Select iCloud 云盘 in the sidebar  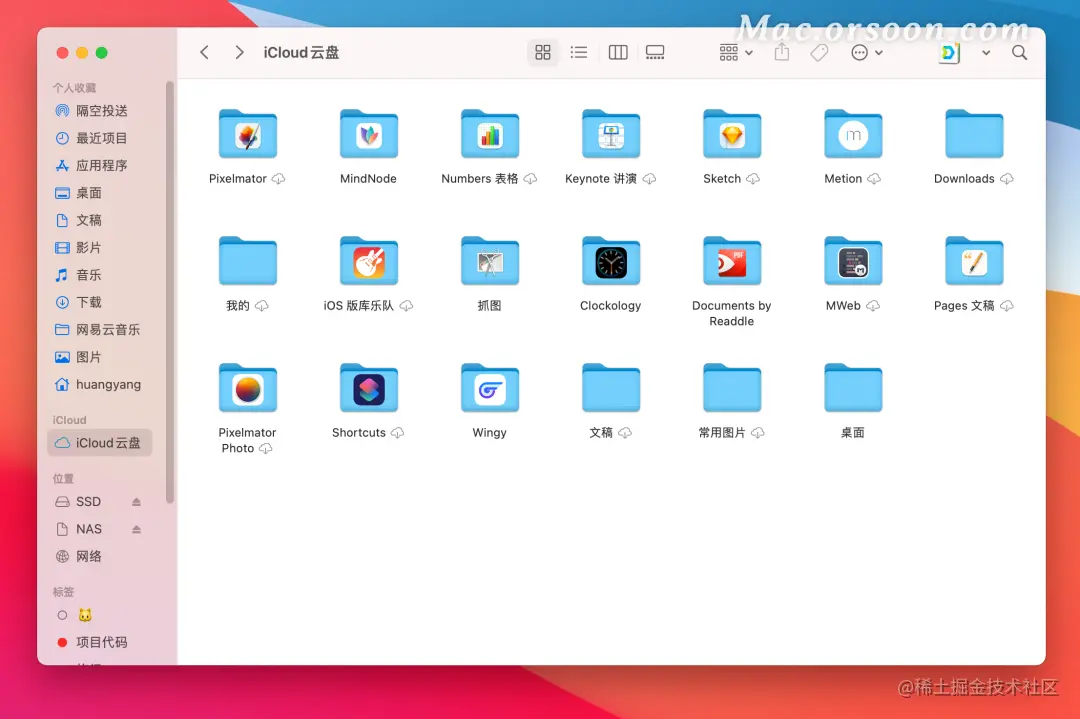pyautogui.click(x=100, y=443)
